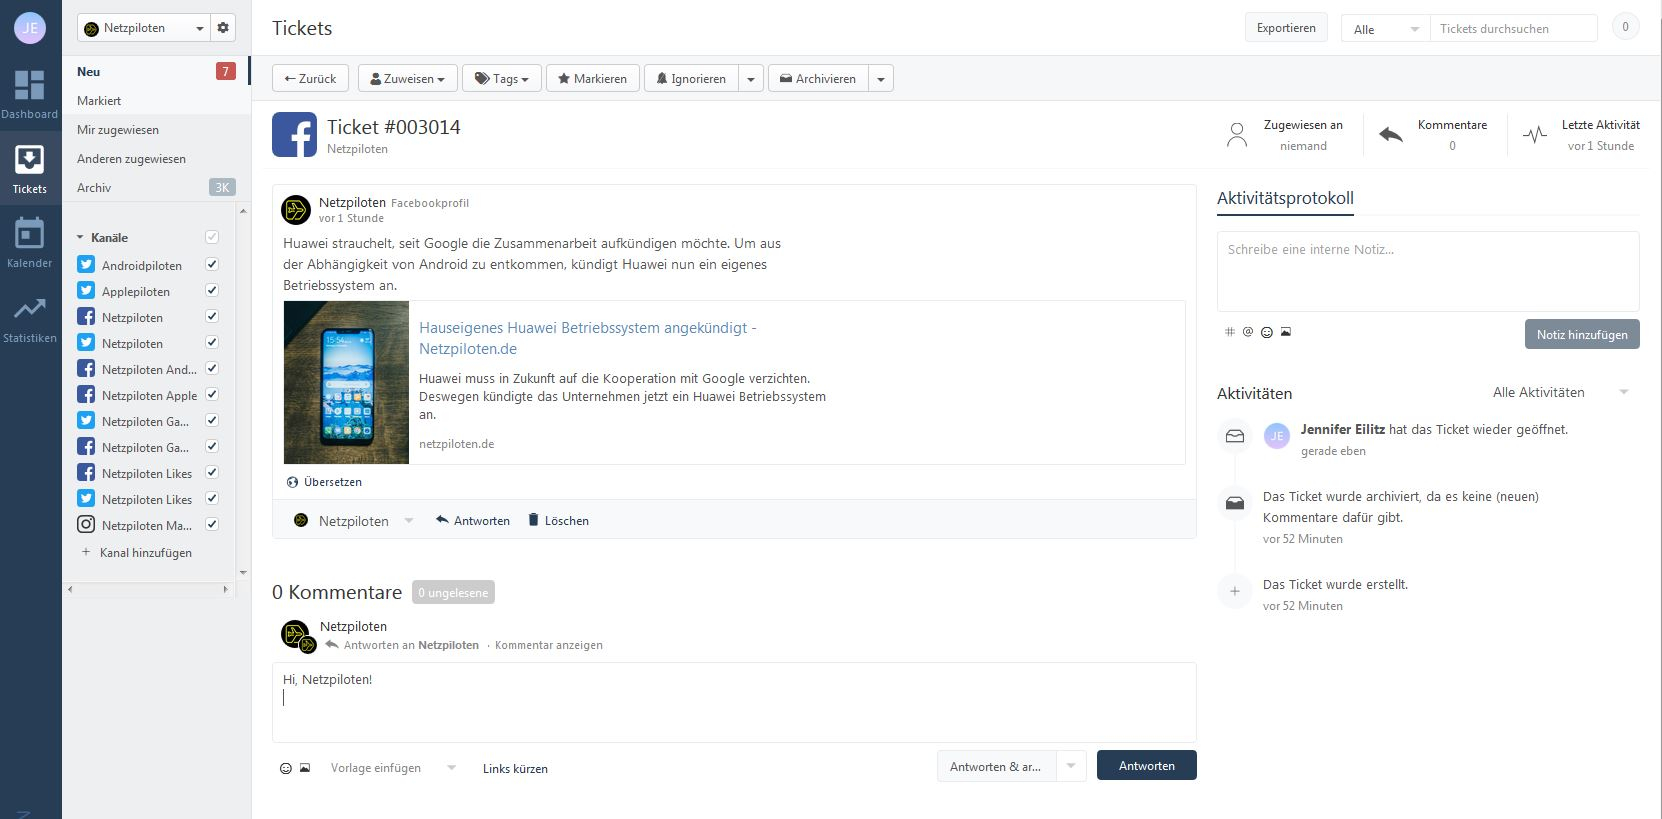Expand the Tags dropdown
Viewport: 1662px width, 819px height.
coord(501,78)
